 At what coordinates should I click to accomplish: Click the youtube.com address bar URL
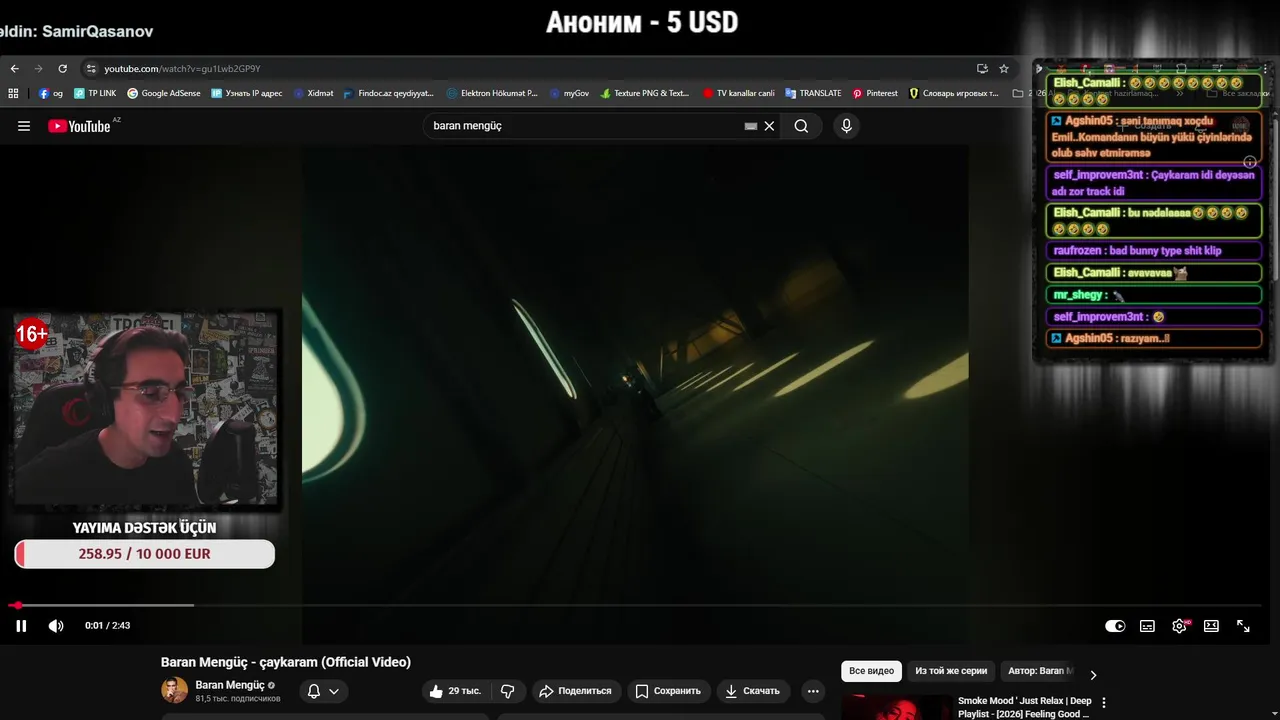182,69
